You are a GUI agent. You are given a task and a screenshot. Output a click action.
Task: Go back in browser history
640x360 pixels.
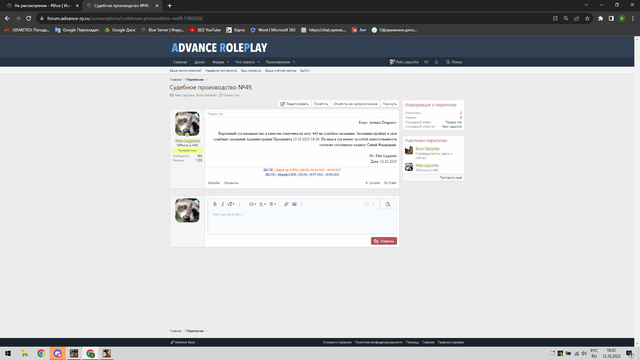click(x=7, y=18)
